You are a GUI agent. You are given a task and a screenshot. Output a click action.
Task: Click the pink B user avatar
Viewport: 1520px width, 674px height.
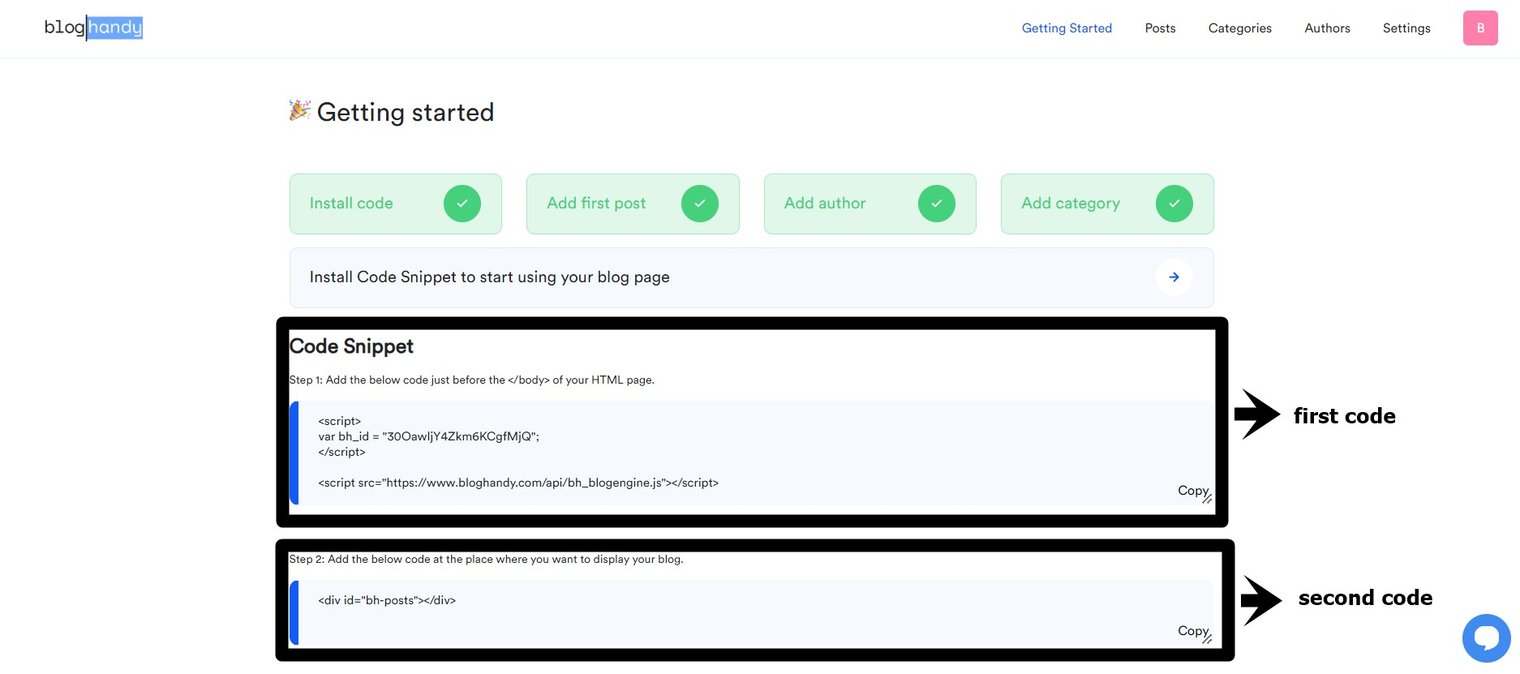pos(1480,28)
